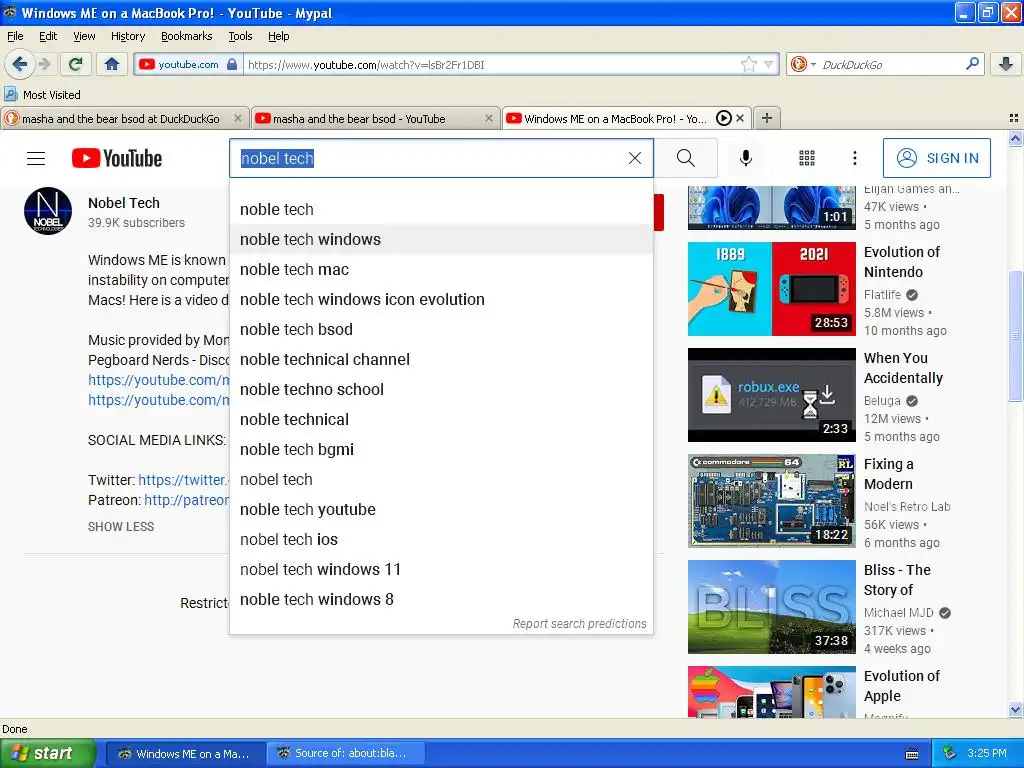
Task: Click the page scrollbar down arrow
Action: coord(1015,710)
